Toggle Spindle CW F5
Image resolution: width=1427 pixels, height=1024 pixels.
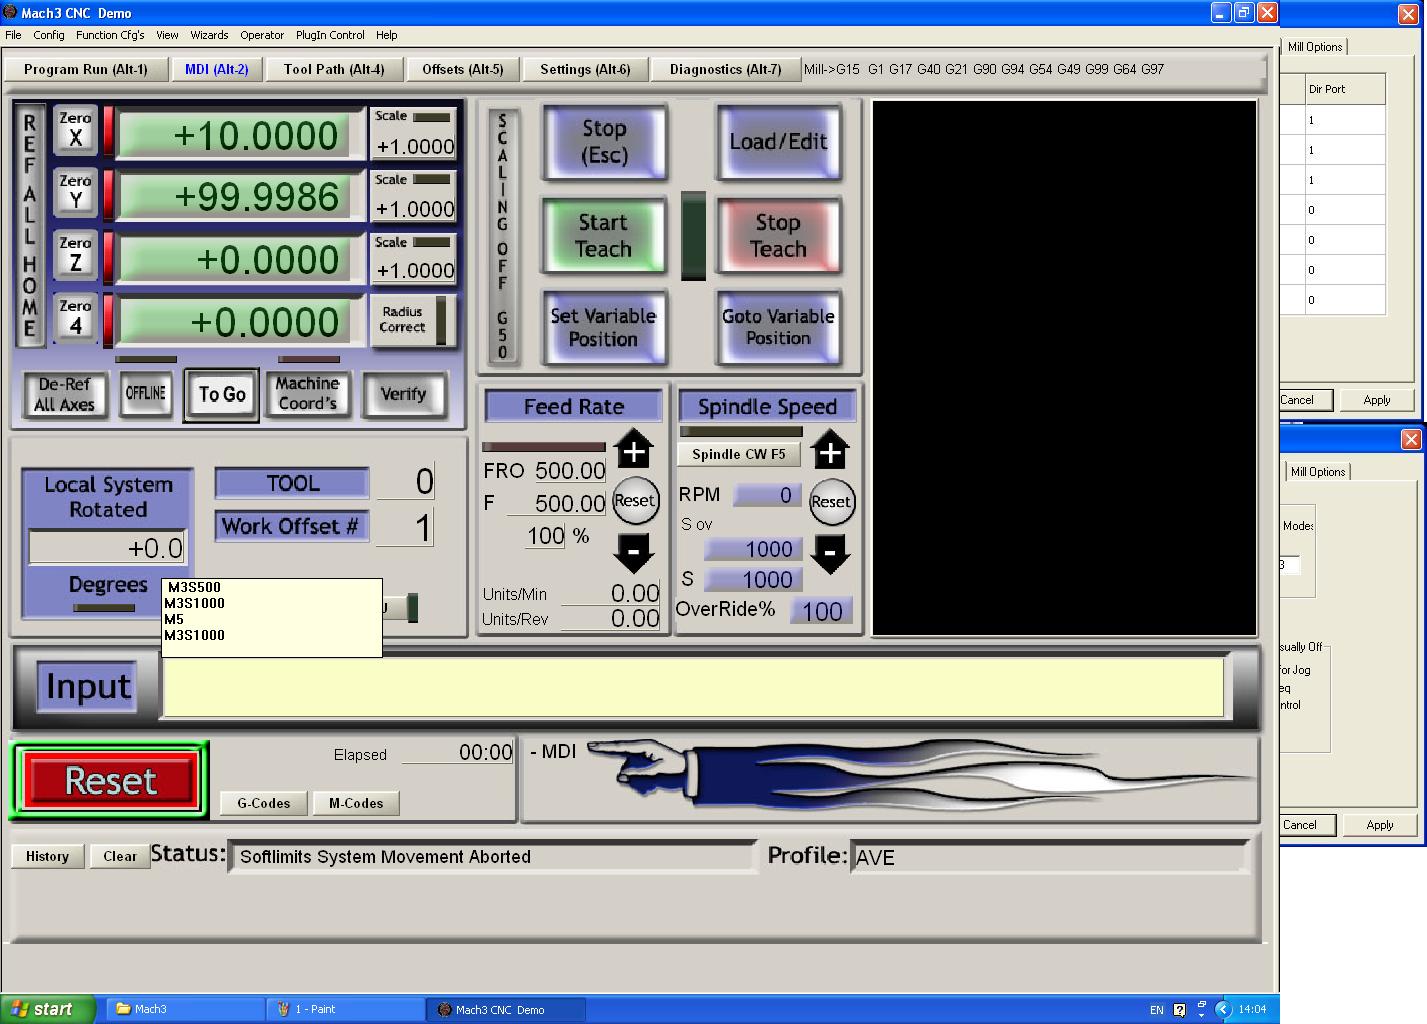(739, 454)
